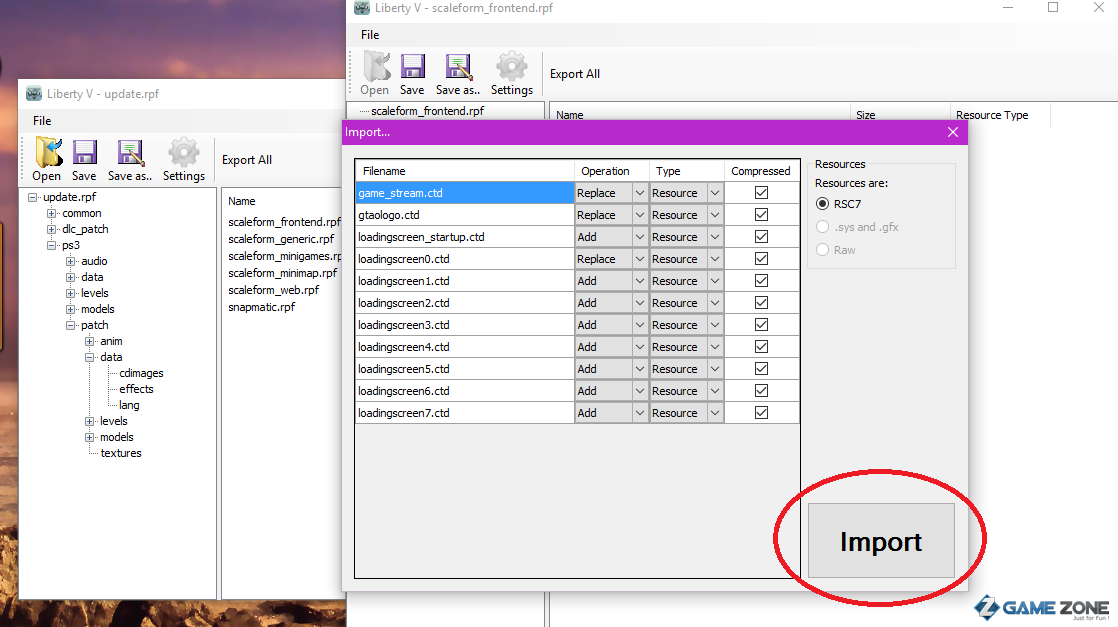
Task: Uncheck Compressed for gtaologo.ctd
Action: (761, 215)
